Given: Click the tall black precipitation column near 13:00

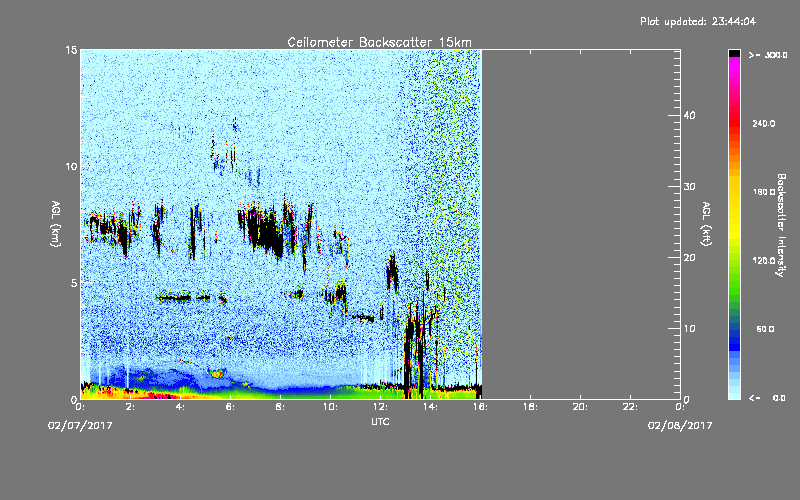Looking at the screenshot, I should [409, 352].
